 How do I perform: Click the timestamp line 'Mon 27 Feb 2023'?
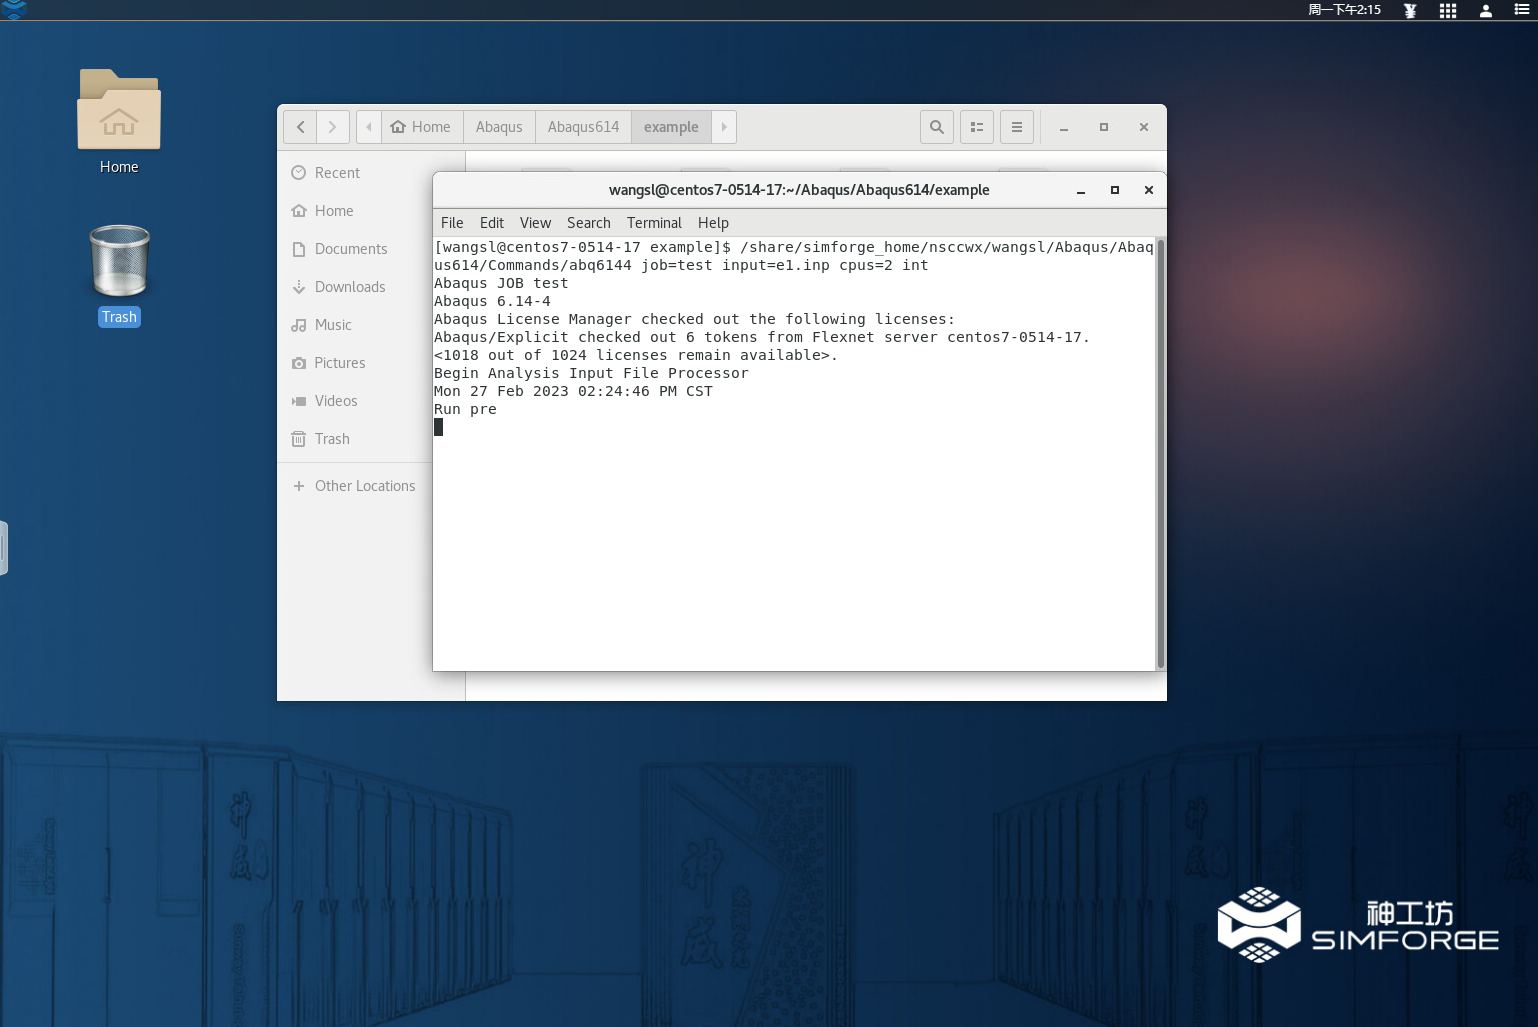coord(573,391)
